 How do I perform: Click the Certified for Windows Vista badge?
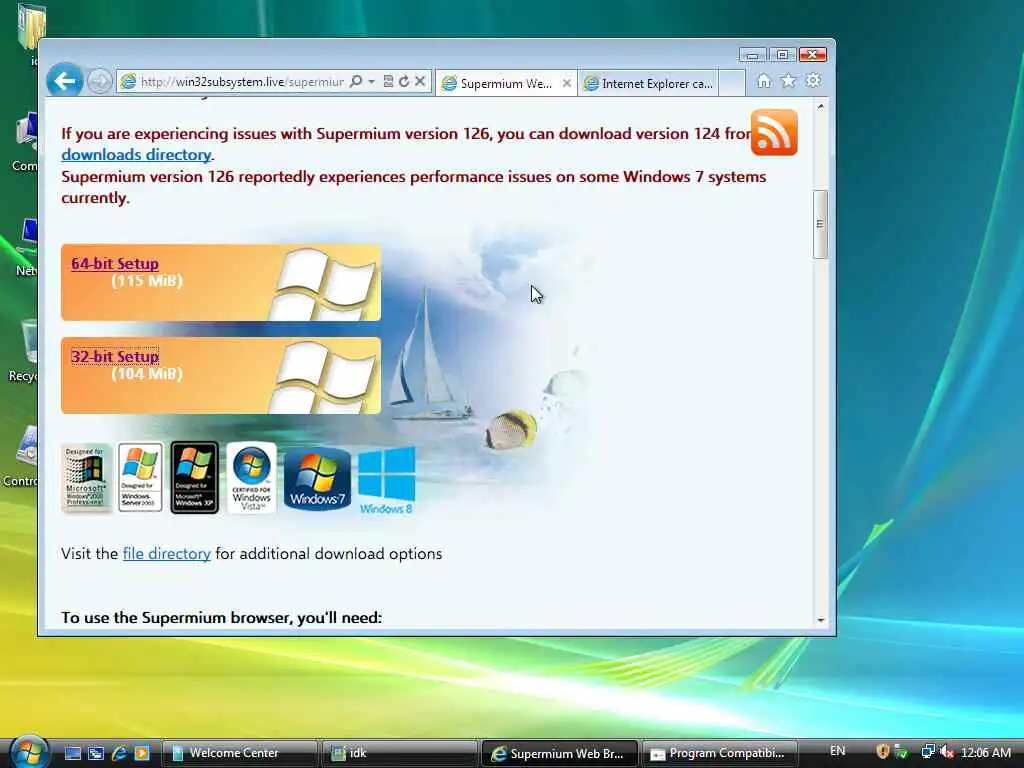(251, 477)
